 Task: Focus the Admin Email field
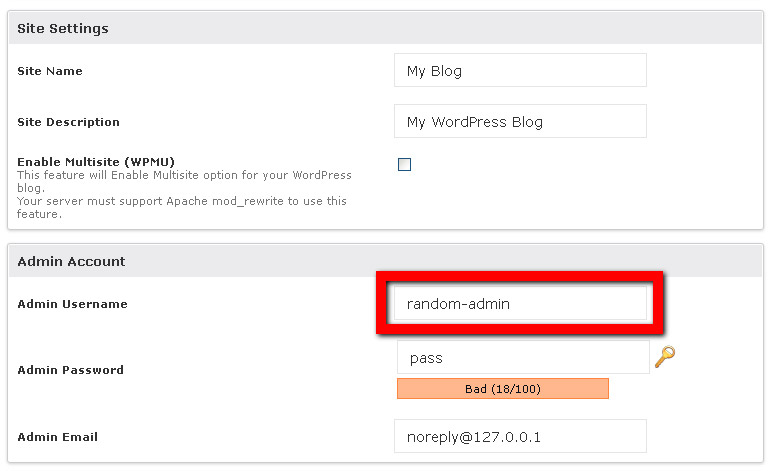click(x=520, y=436)
